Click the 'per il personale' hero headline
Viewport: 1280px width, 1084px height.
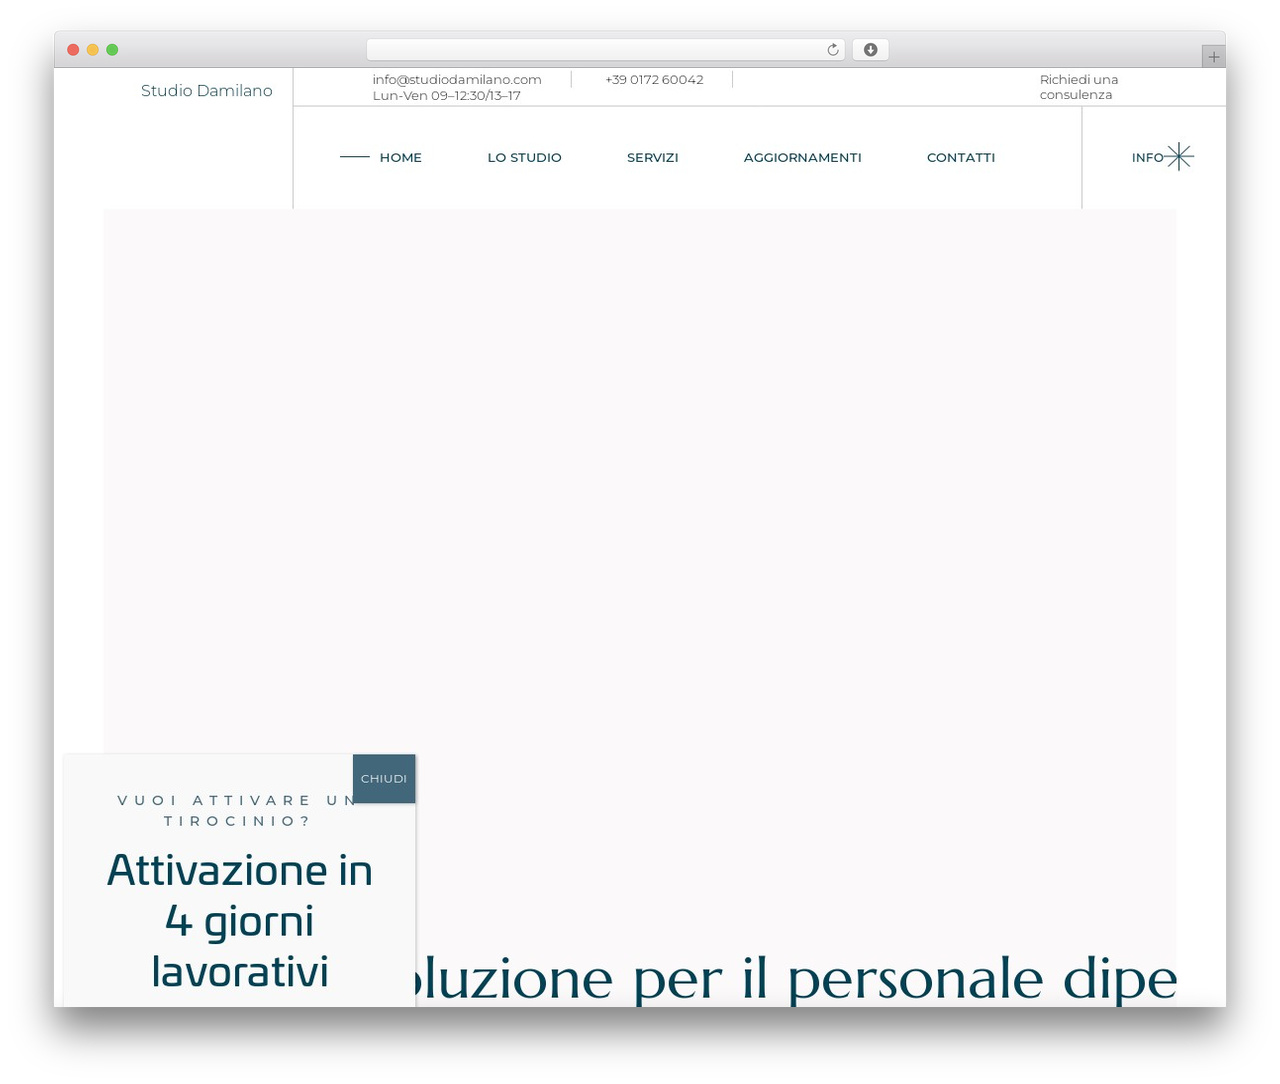pos(838,979)
